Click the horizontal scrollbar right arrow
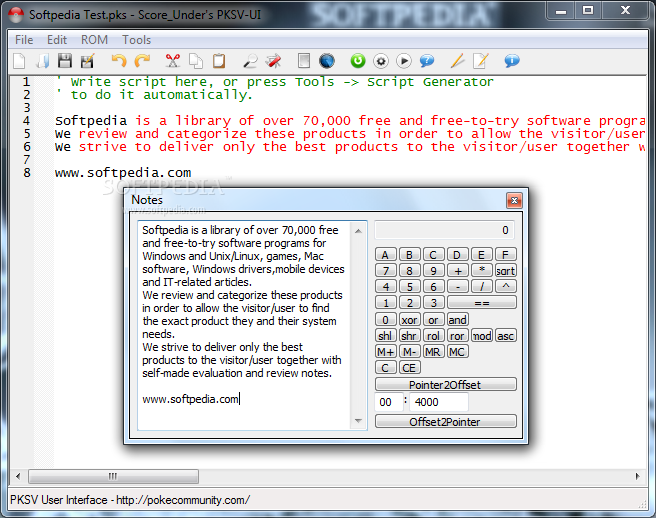656x518 pixels. pos(638,476)
